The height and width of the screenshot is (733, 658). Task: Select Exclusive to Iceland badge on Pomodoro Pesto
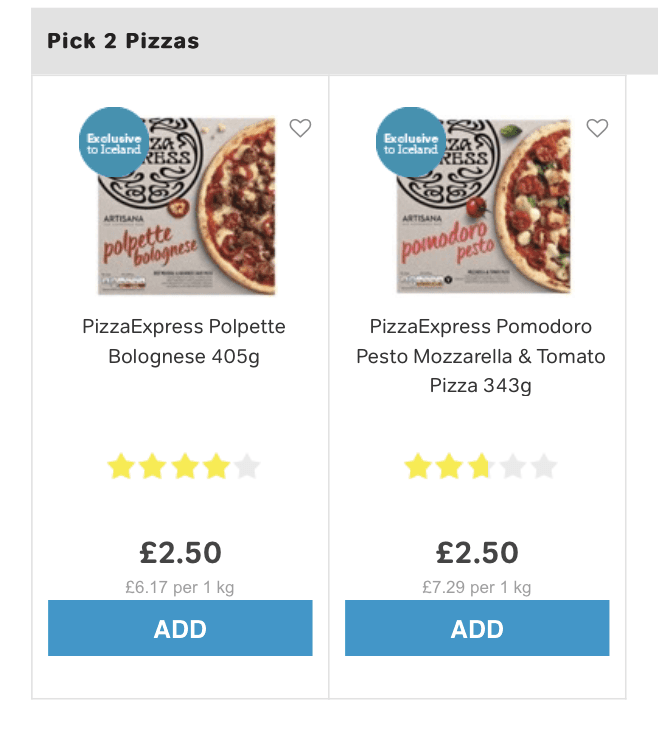(411, 142)
